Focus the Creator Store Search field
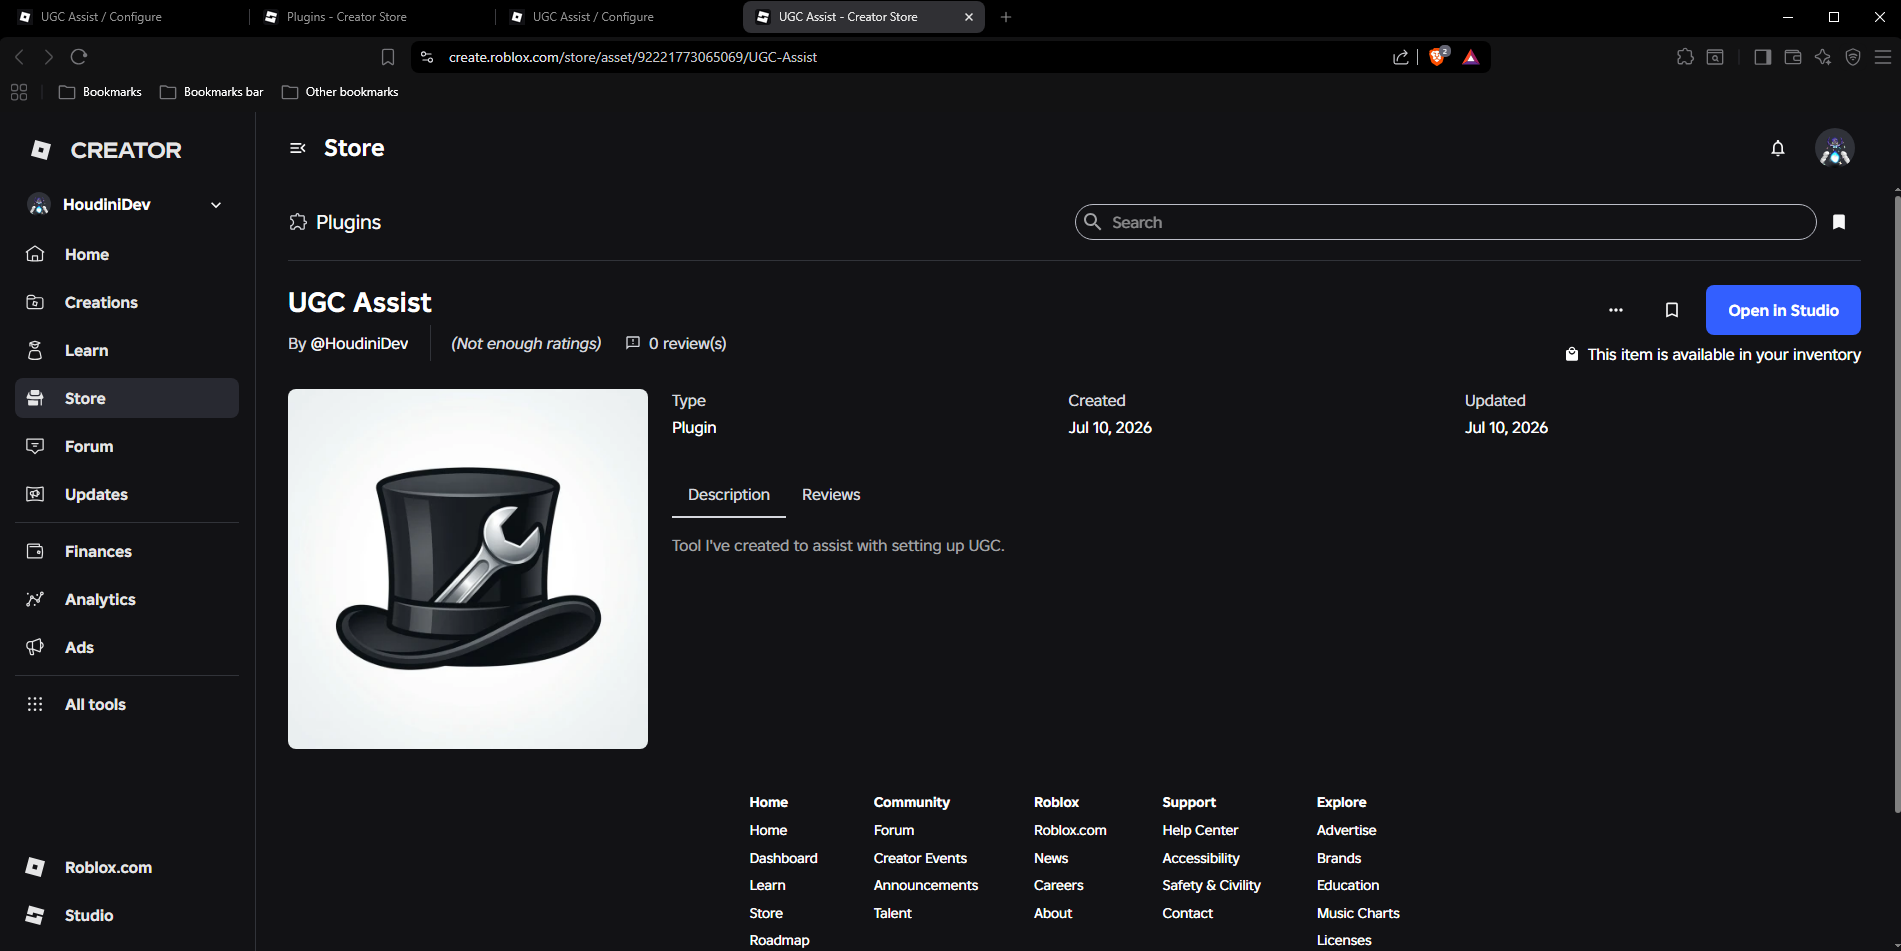This screenshot has height=951, width=1901. coord(1445,222)
